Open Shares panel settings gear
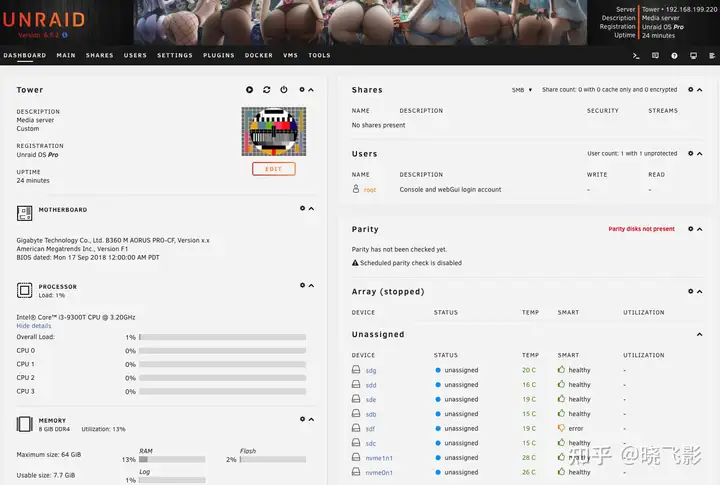 (x=690, y=90)
